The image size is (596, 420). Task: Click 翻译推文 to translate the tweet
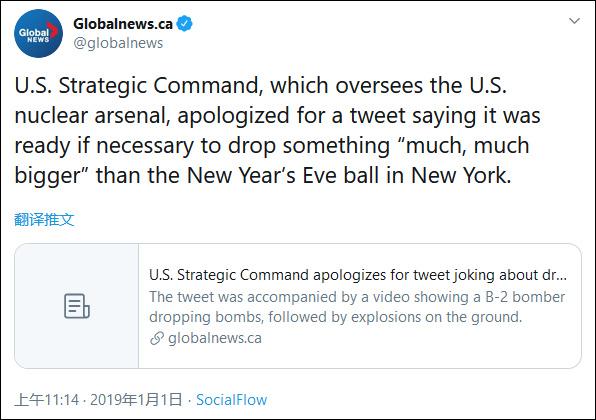coord(44,219)
